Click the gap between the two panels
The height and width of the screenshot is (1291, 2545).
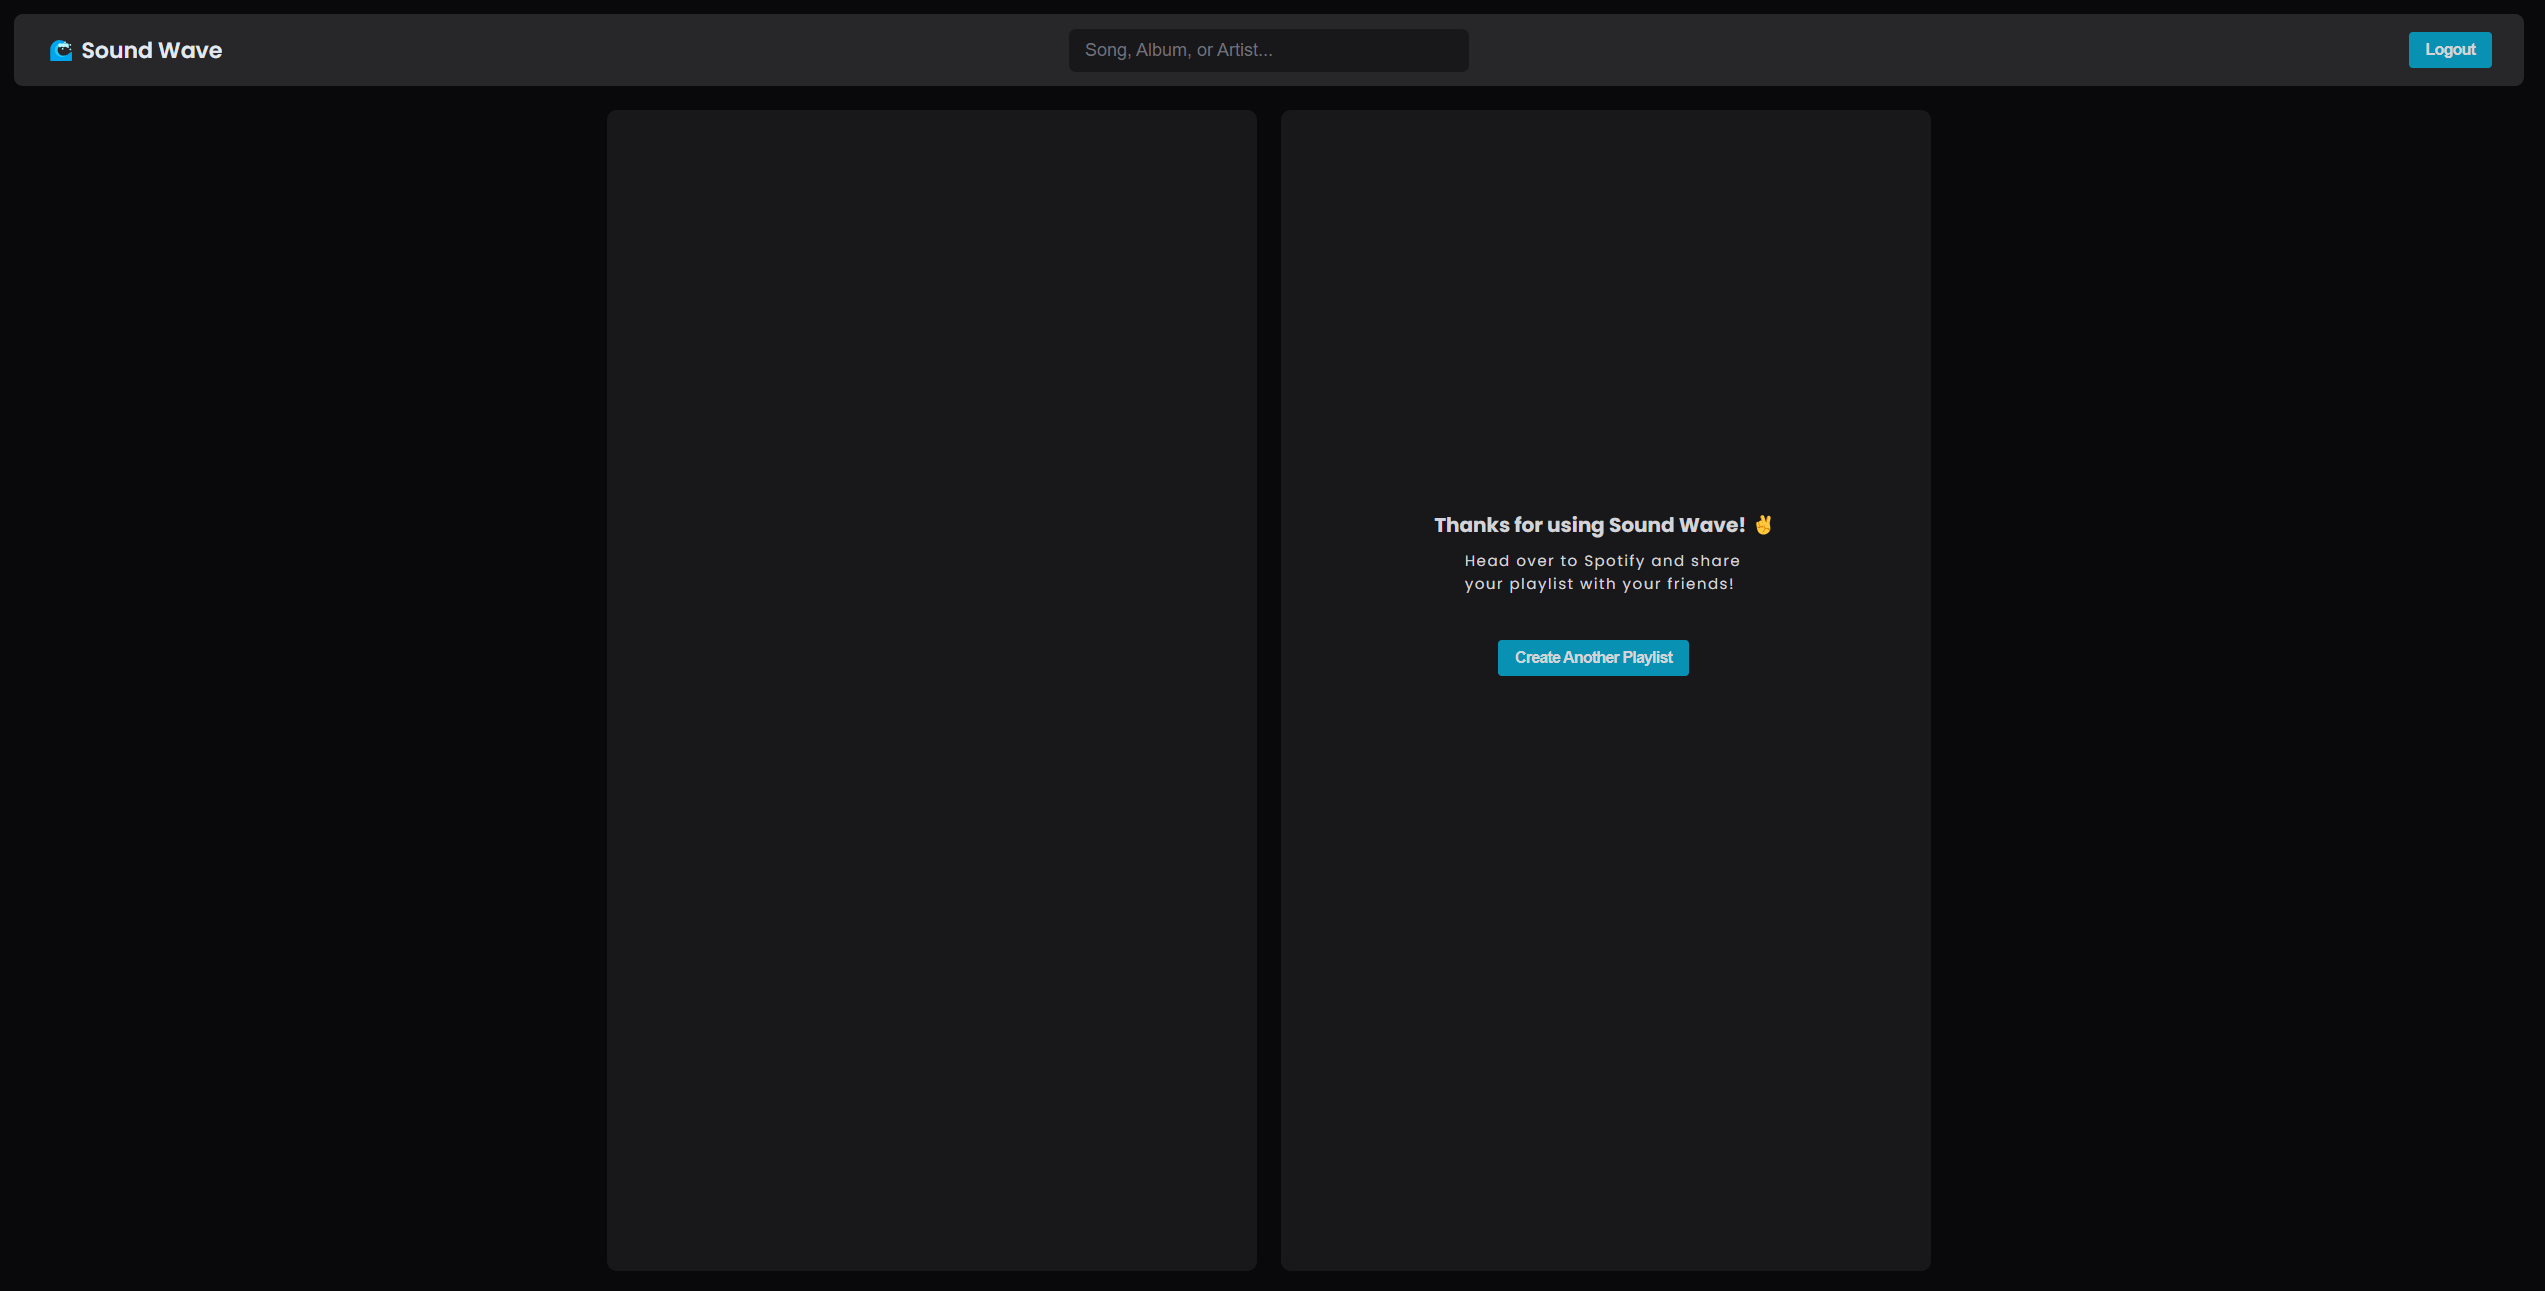[x=1268, y=690]
